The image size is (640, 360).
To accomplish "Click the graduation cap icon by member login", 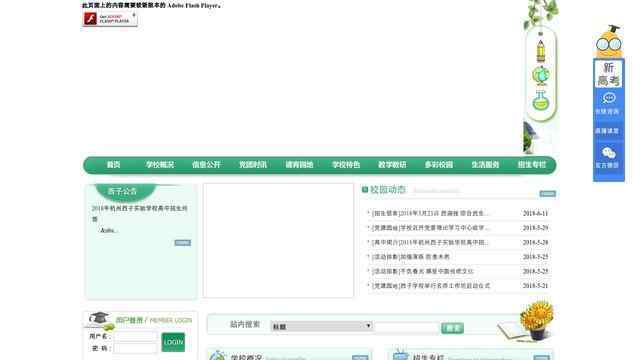I will (99, 318).
